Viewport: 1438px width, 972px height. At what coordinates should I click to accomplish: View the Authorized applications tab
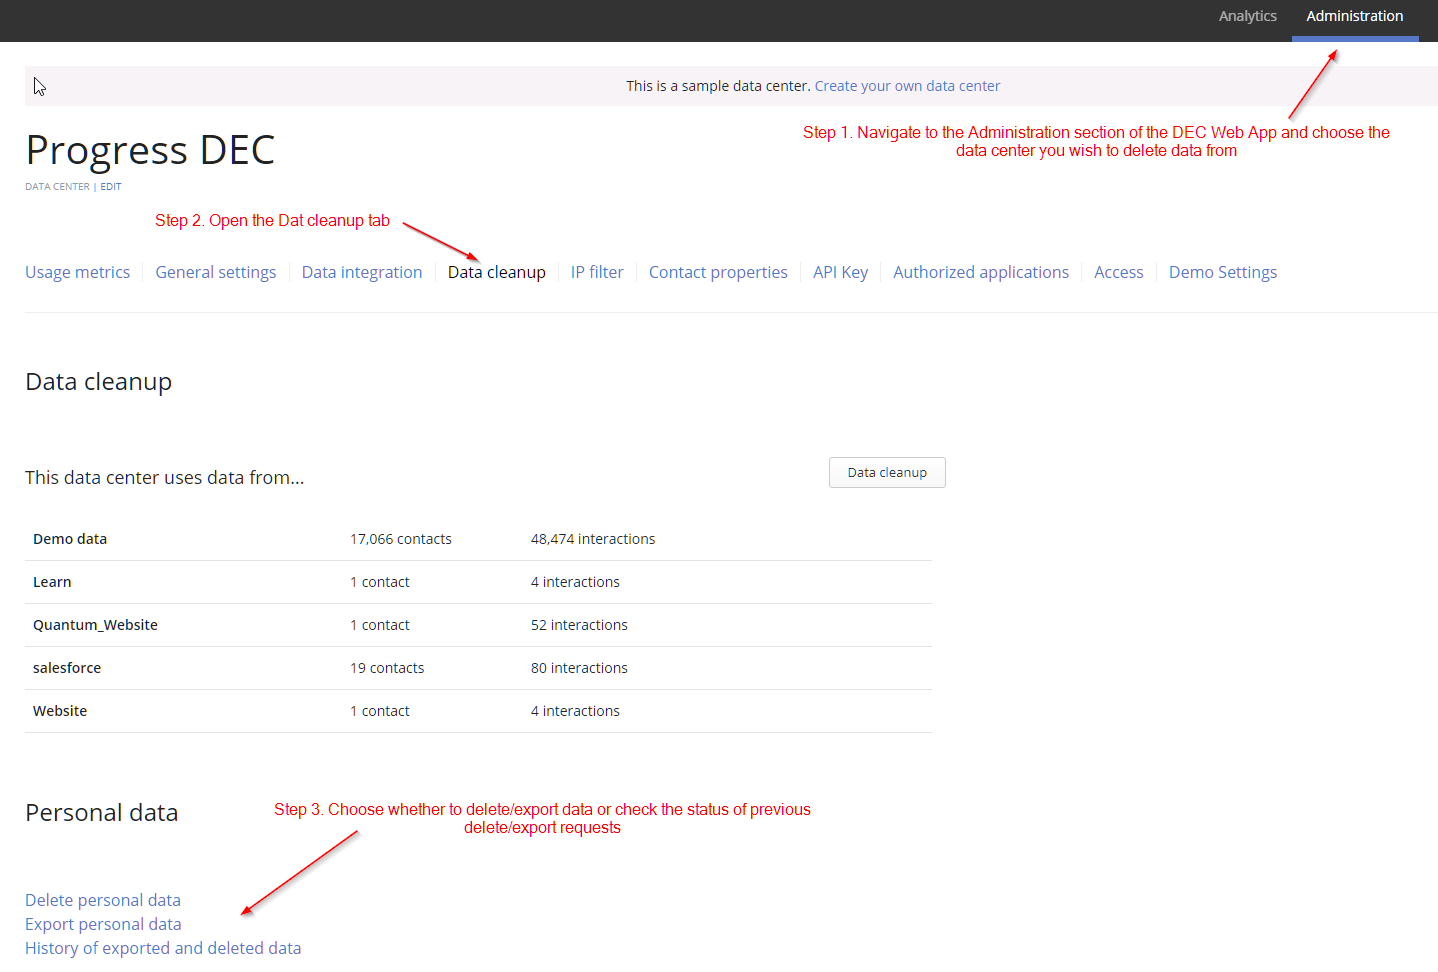click(x=981, y=272)
